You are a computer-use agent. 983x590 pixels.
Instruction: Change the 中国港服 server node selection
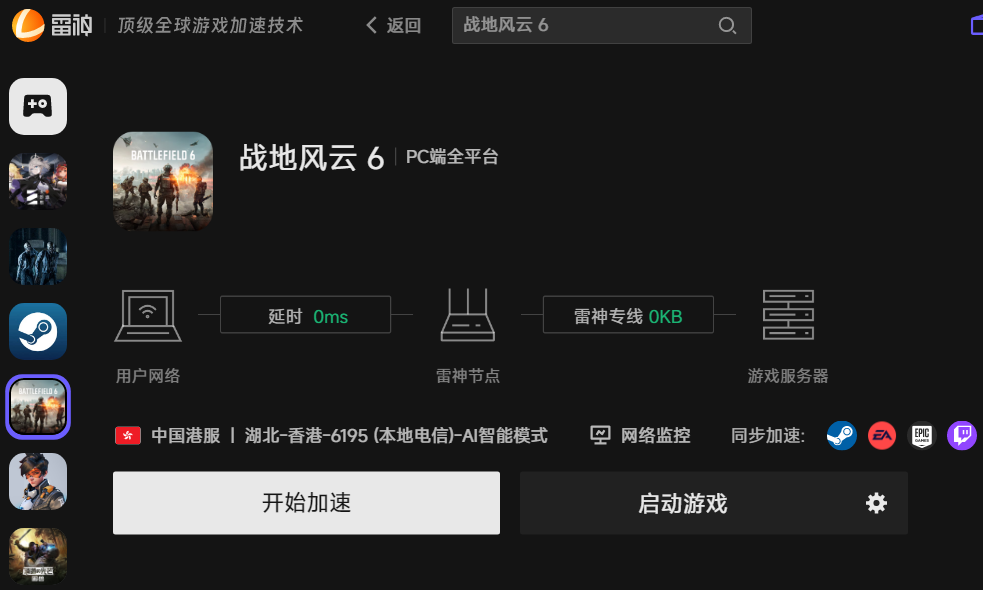pos(331,435)
